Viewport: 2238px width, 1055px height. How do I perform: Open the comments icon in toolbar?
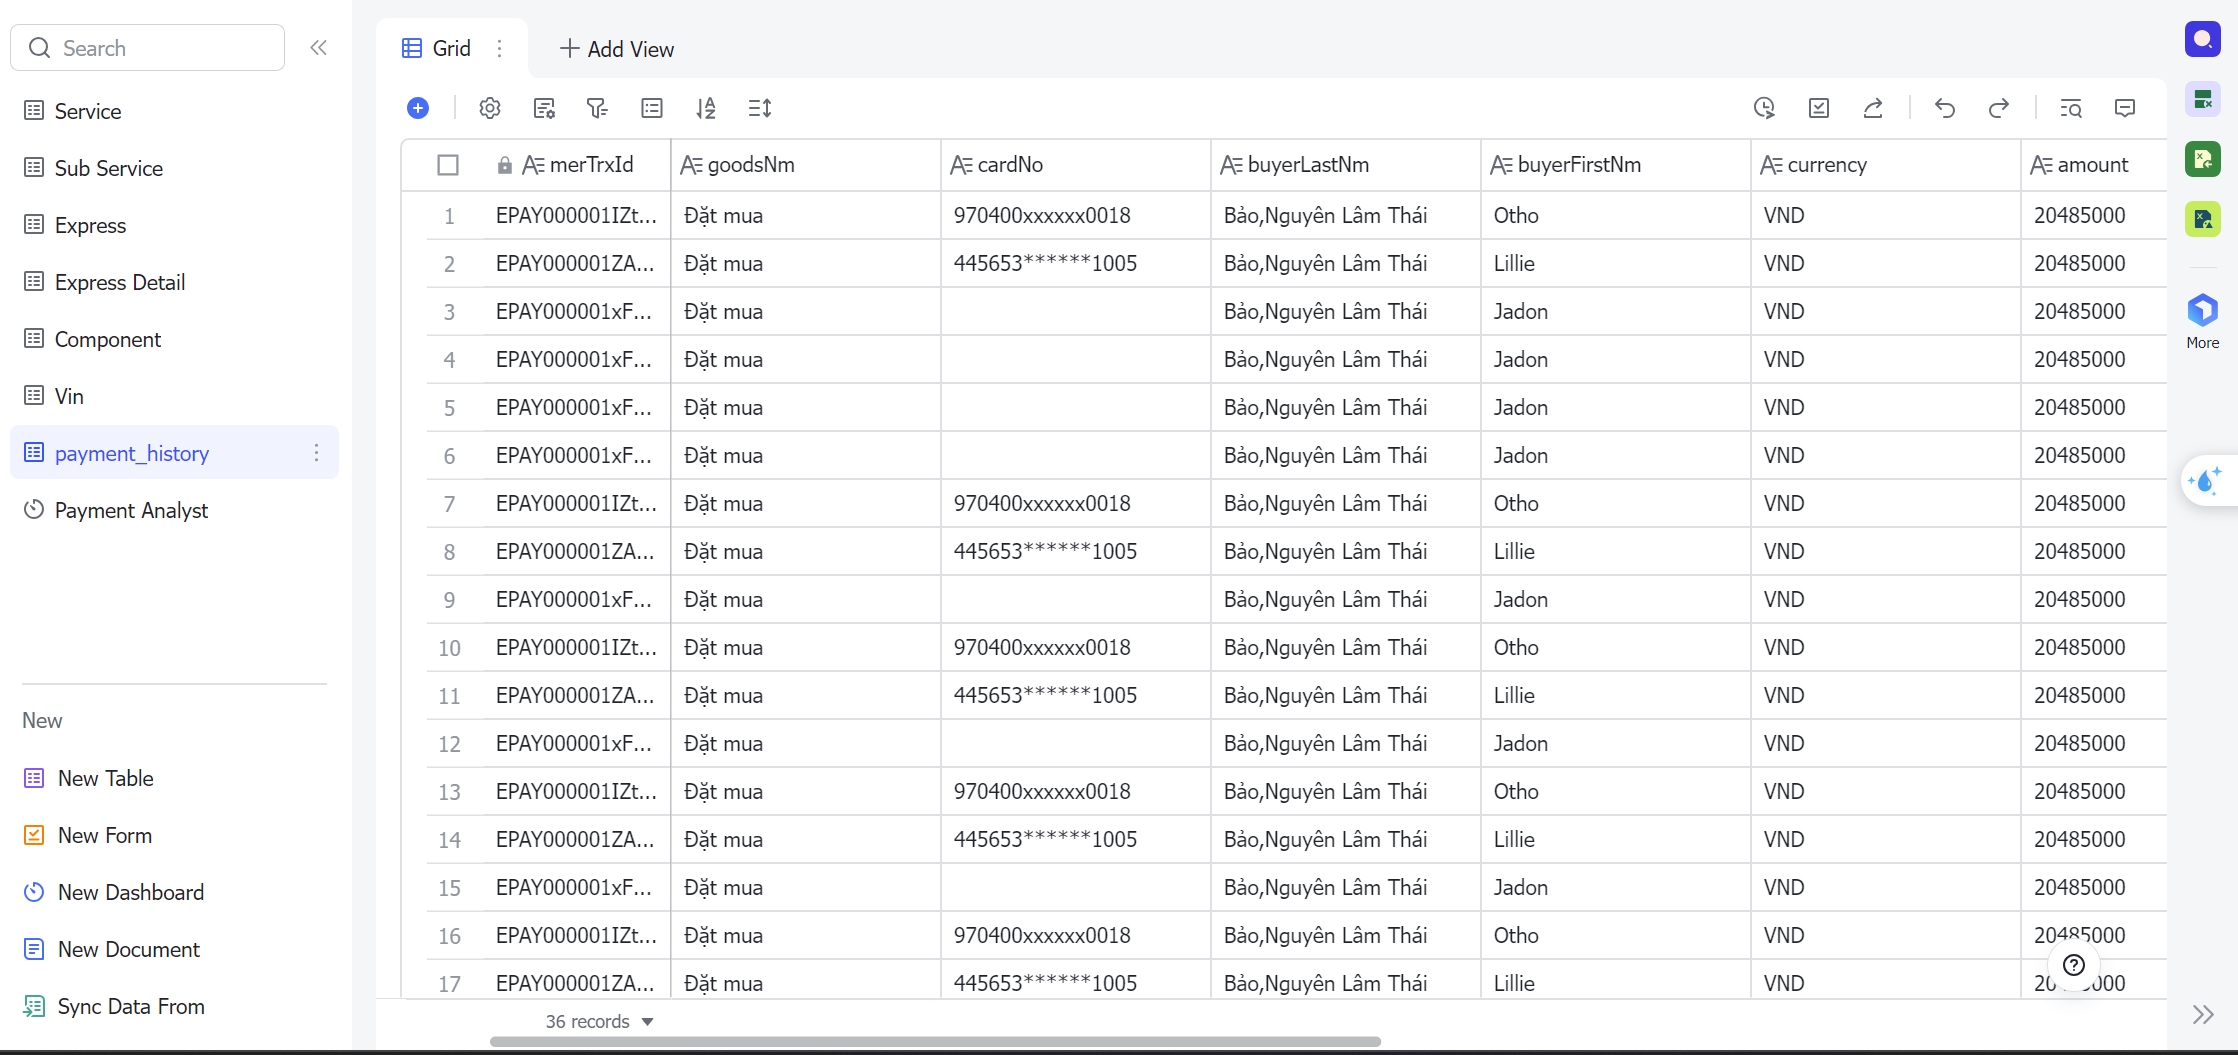coord(2125,108)
